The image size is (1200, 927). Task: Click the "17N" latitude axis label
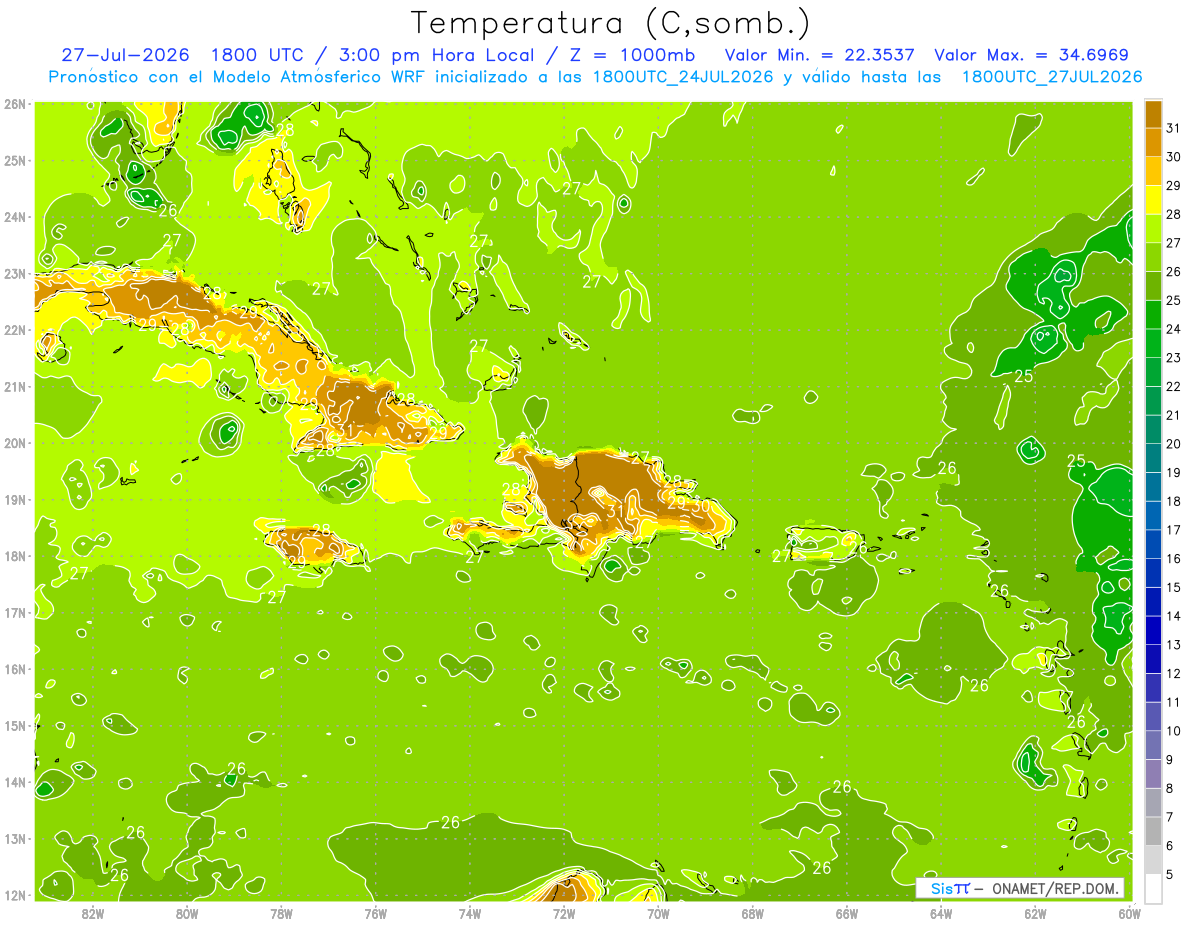15,612
